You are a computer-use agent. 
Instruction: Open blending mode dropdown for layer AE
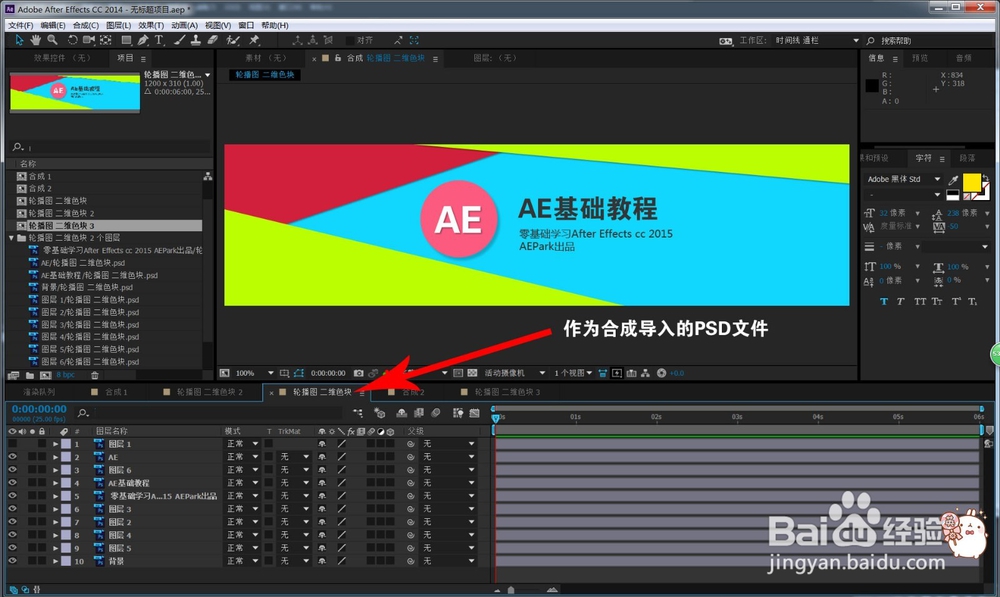click(x=242, y=457)
